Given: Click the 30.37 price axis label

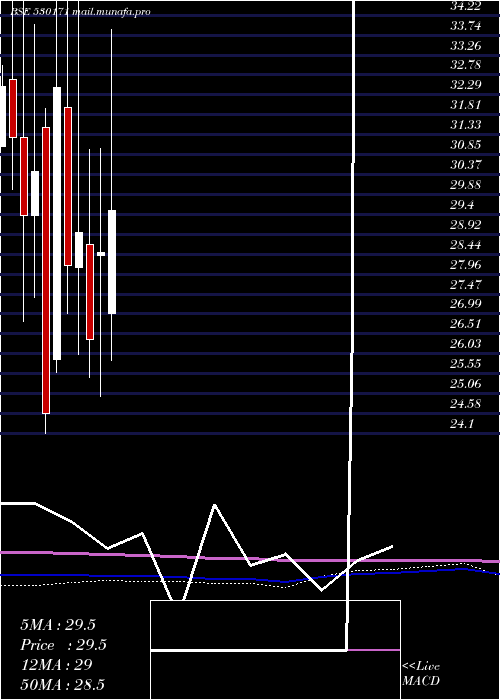Looking at the screenshot, I should [466, 165].
